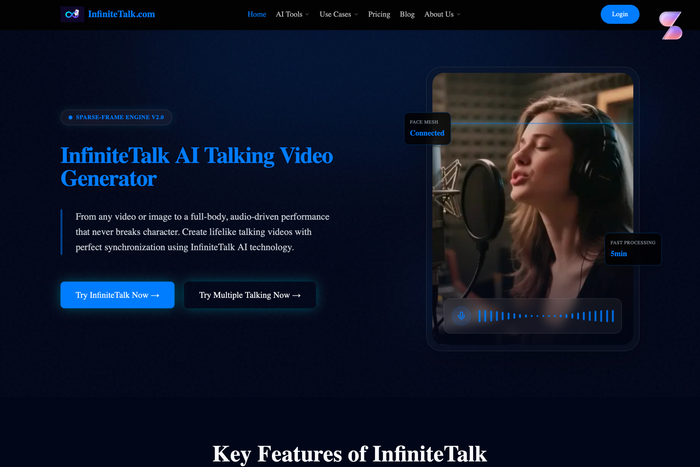Click the hero description paragraph text

pos(203,232)
